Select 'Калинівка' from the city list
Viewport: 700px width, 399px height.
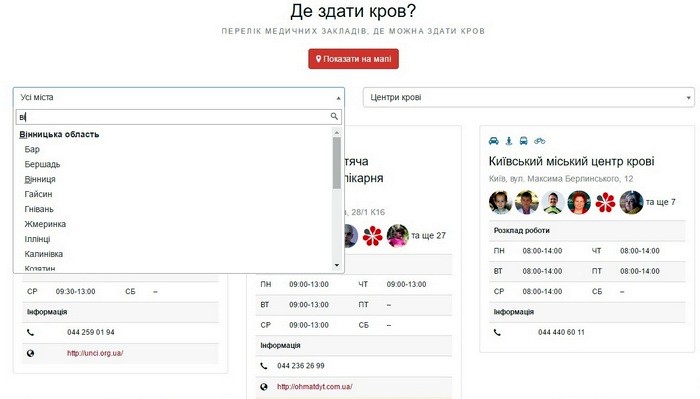[43, 254]
